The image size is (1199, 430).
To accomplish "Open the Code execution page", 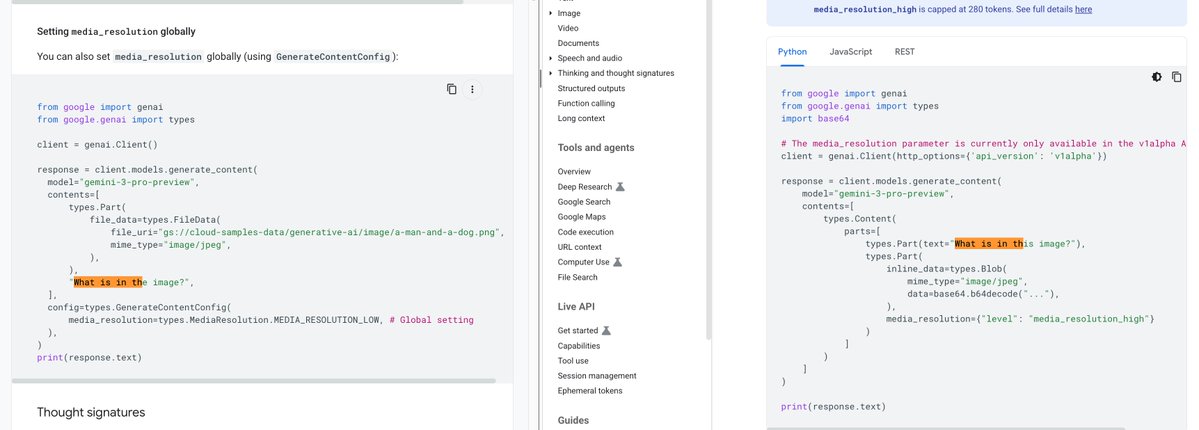I will 586,232.
